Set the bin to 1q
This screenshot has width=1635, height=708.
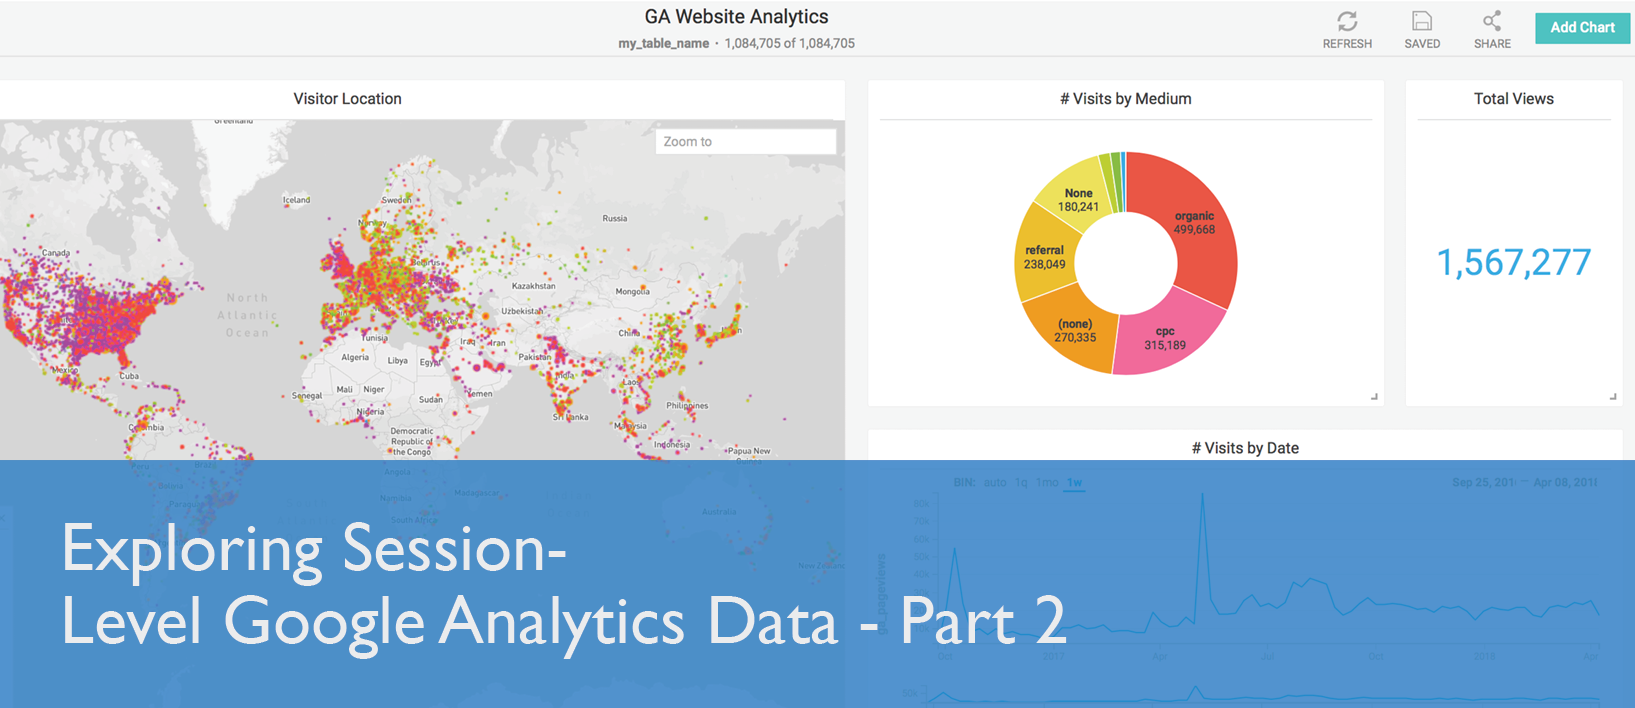[1021, 482]
